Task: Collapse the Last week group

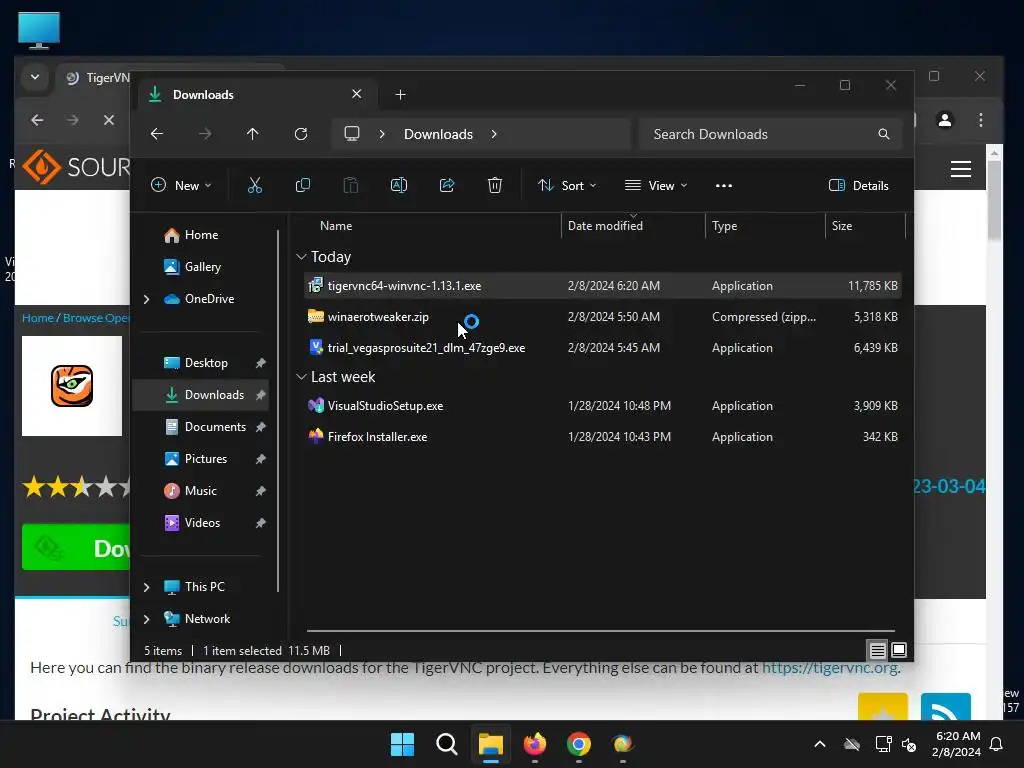Action: pos(301,377)
